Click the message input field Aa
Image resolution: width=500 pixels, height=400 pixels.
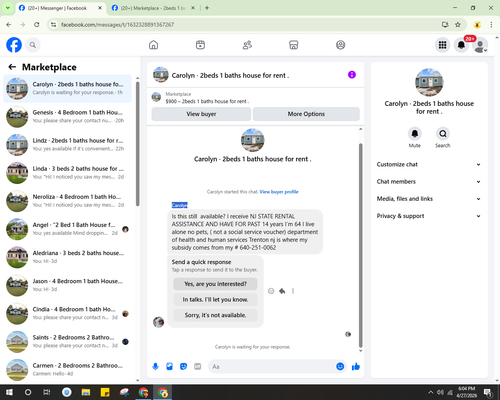click(x=272, y=367)
